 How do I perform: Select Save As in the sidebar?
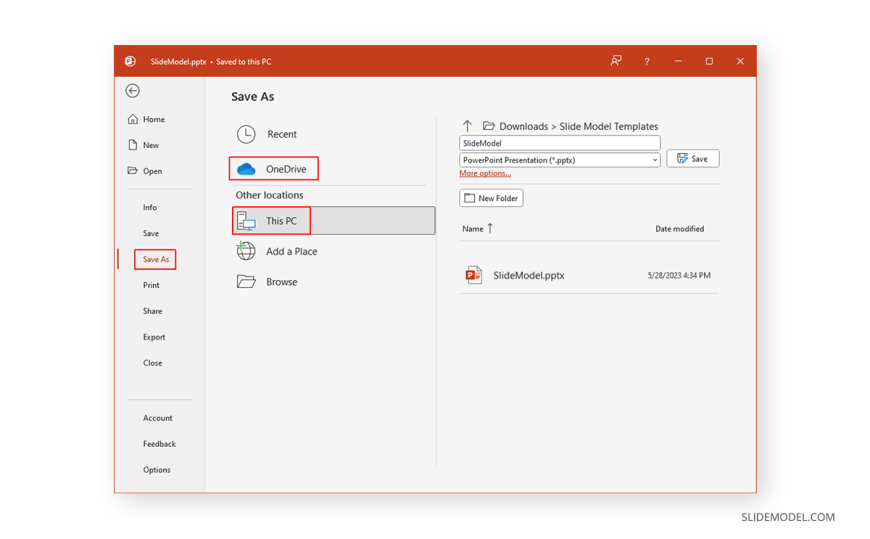tap(156, 259)
